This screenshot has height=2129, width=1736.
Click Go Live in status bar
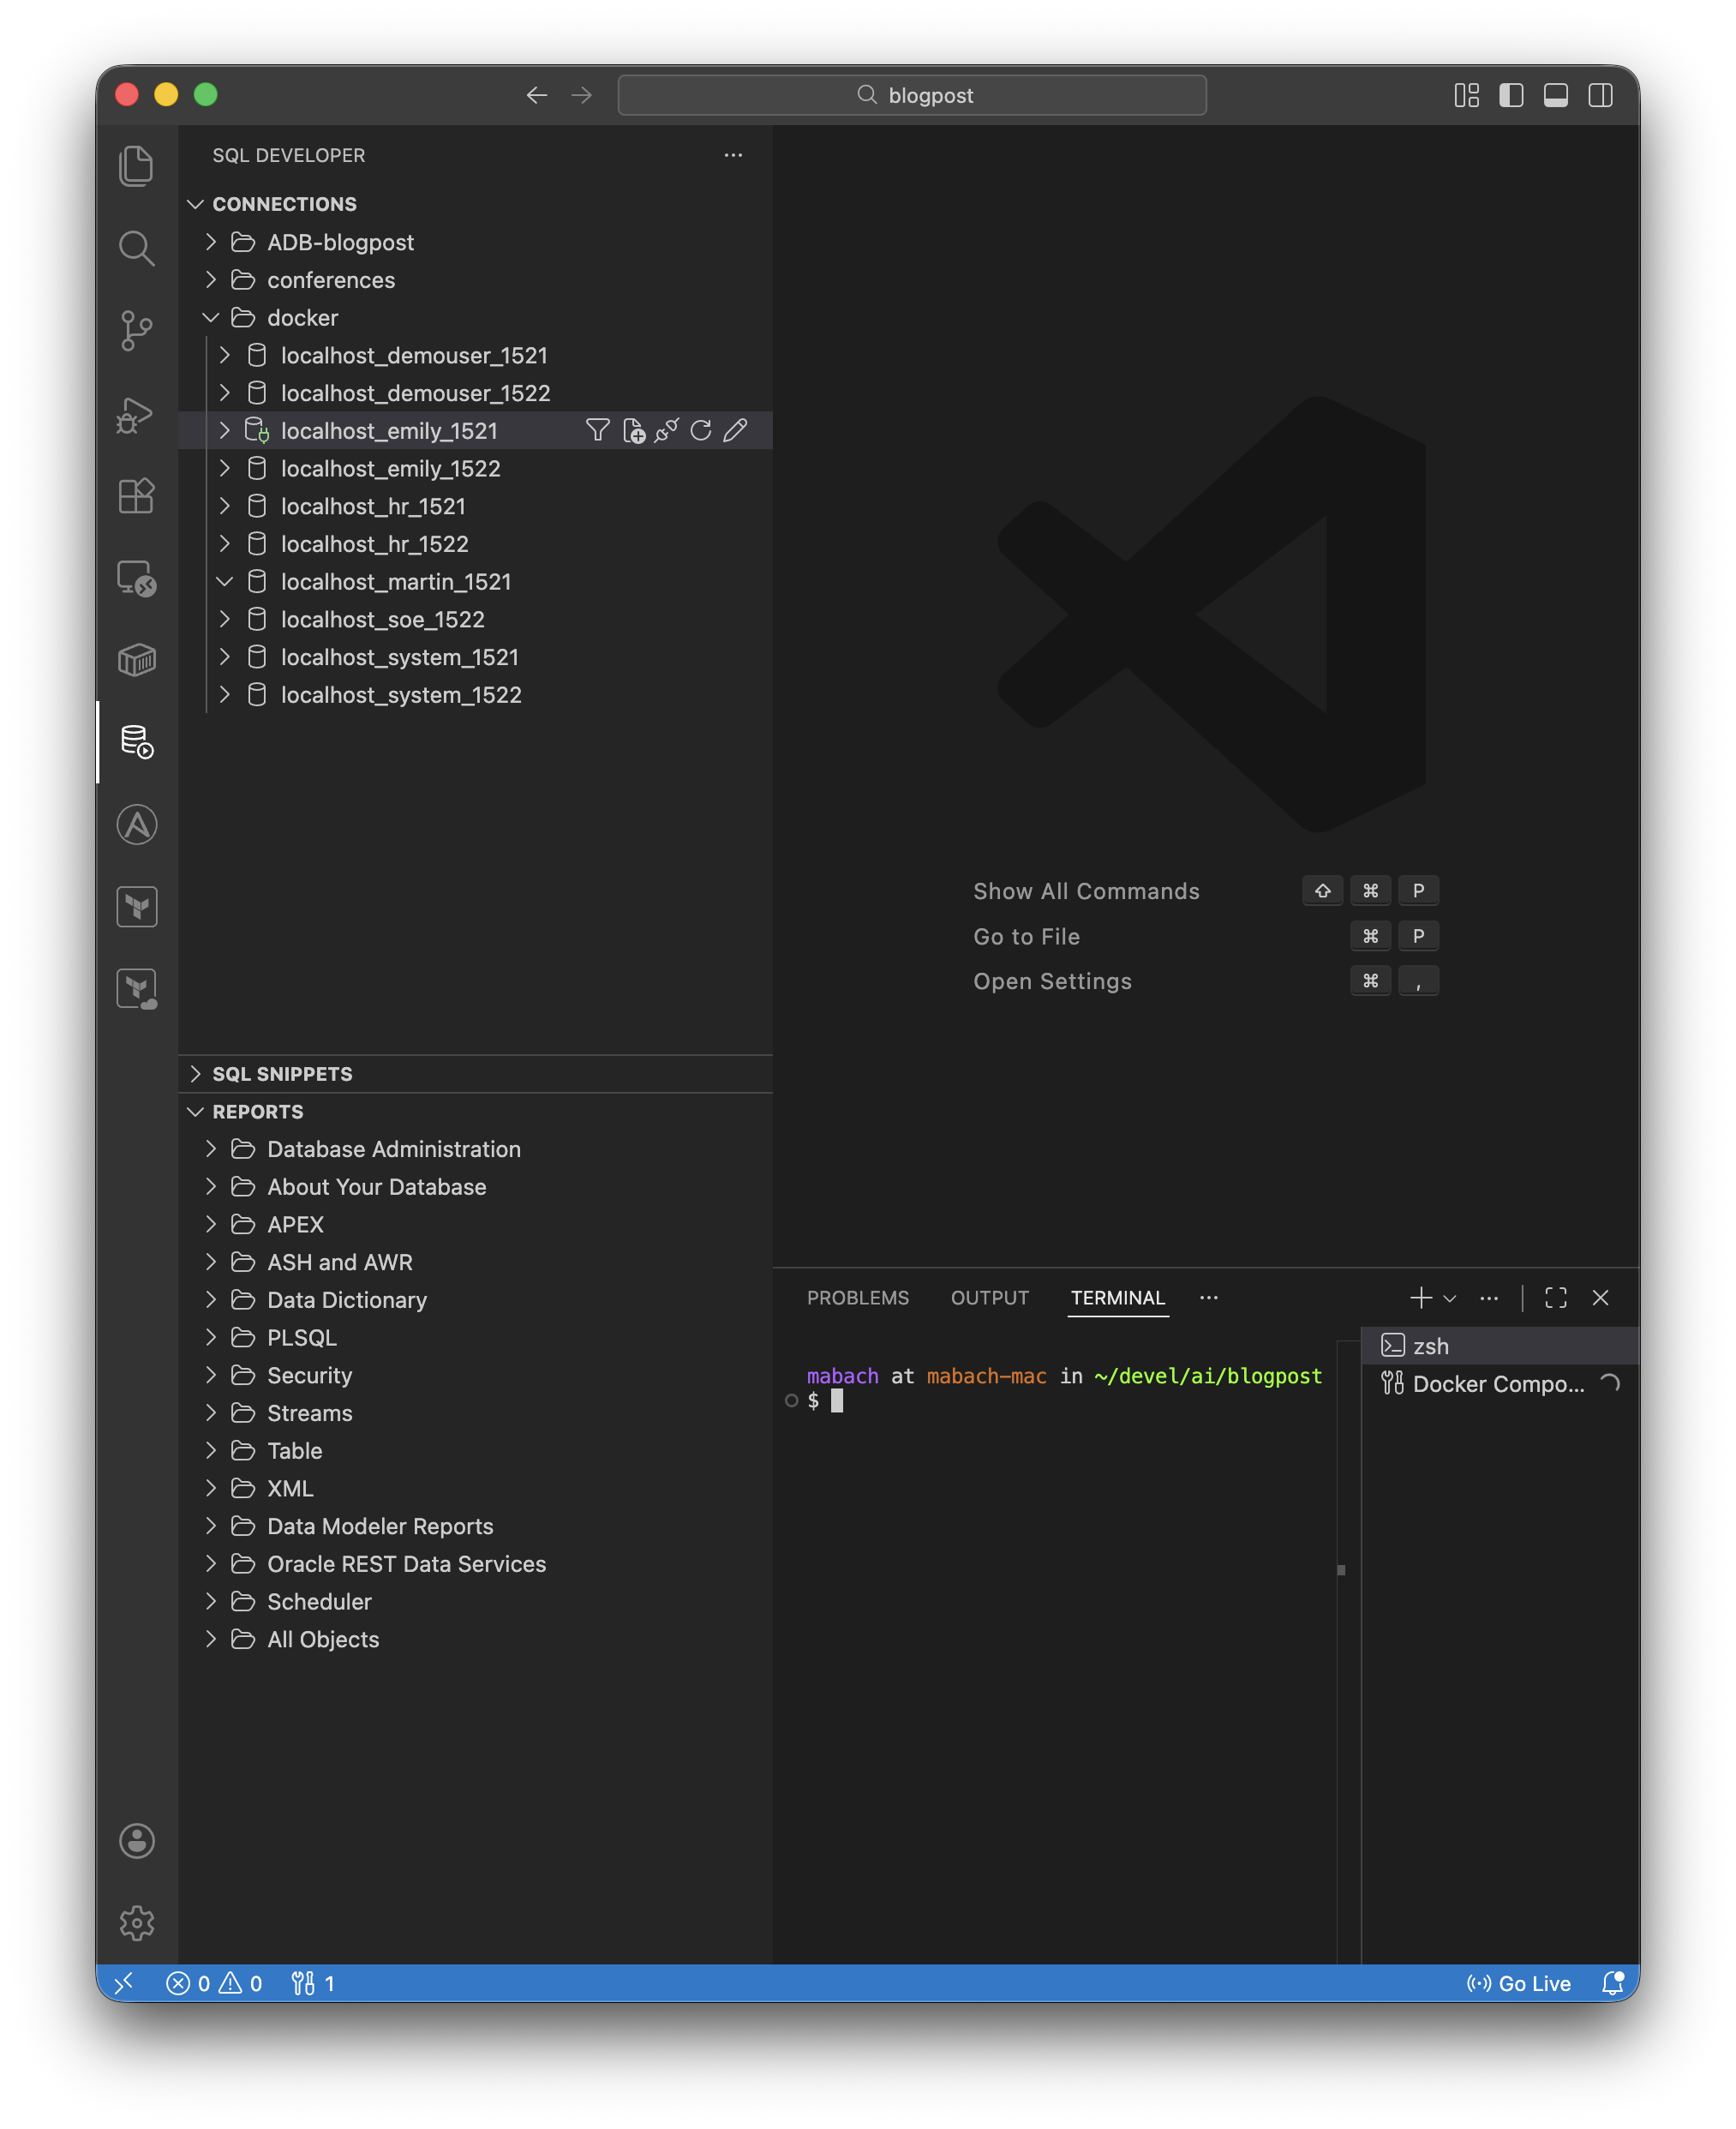pos(1519,1983)
